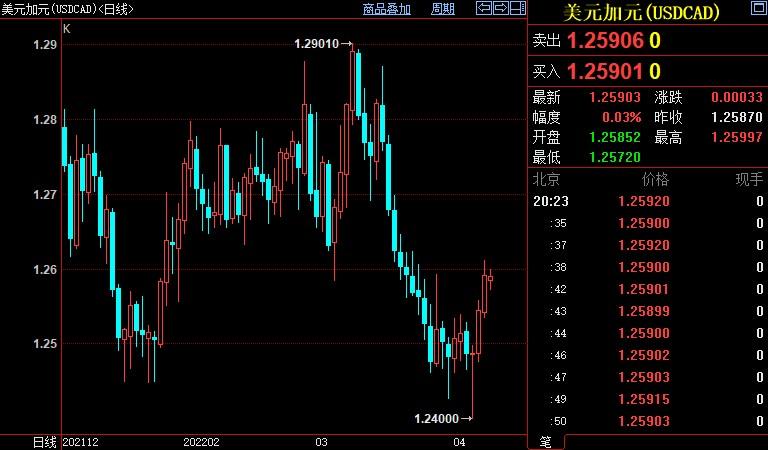Open the 周期 period menu
Viewport: 768px width, 450px height.
(442, 9)
